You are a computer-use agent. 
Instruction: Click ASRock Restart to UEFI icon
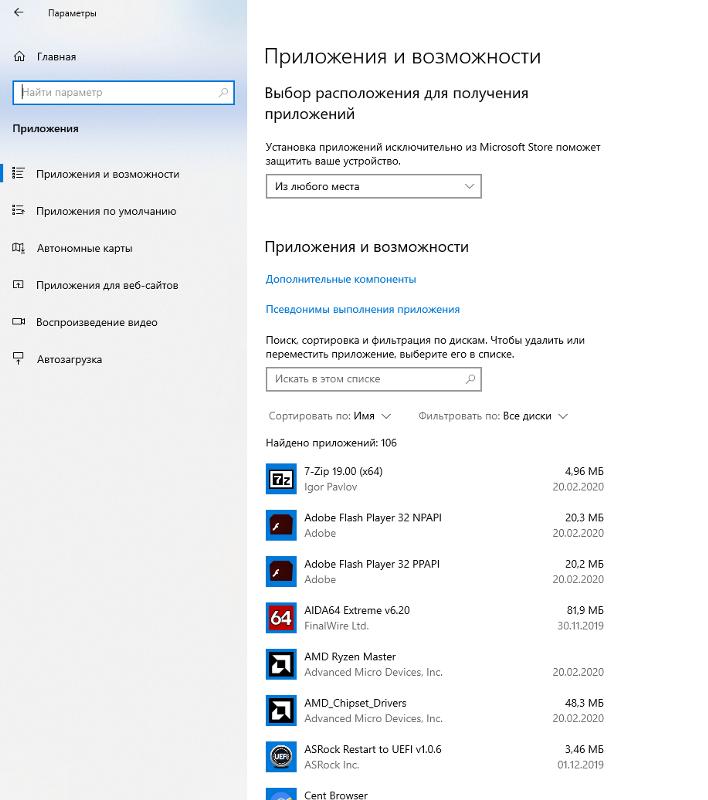coord(281,757)
